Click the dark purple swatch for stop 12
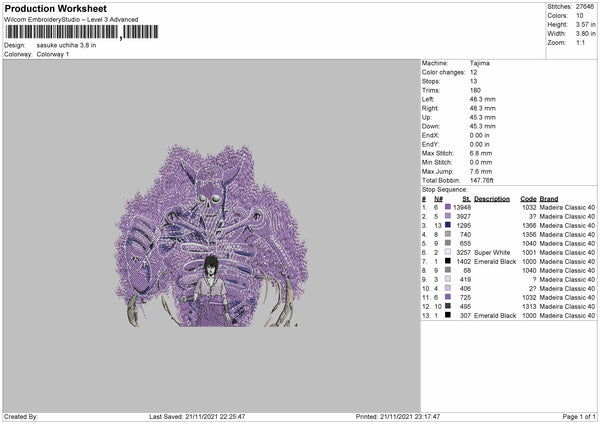Image resolution: width=600 pixels, height=424 pixels. point(448,306)
